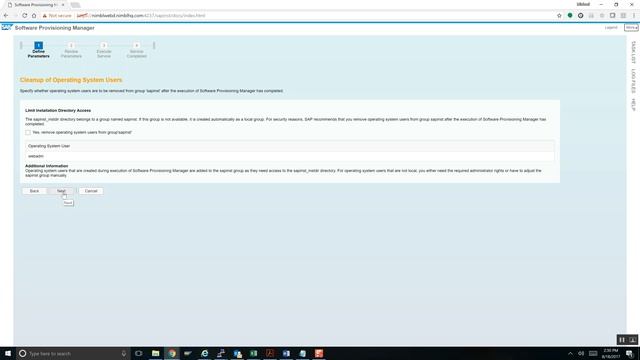
Task: Open Excel from the taskbar
Action: (x=253, y=353)
